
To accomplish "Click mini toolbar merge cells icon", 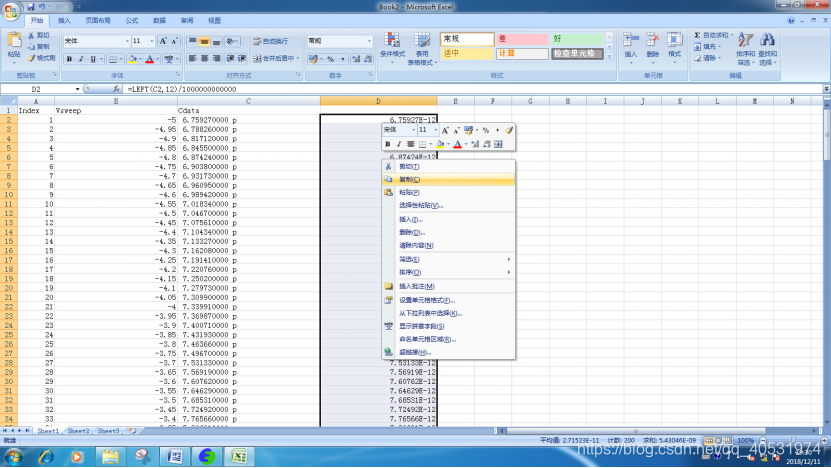I will [498, 144].
